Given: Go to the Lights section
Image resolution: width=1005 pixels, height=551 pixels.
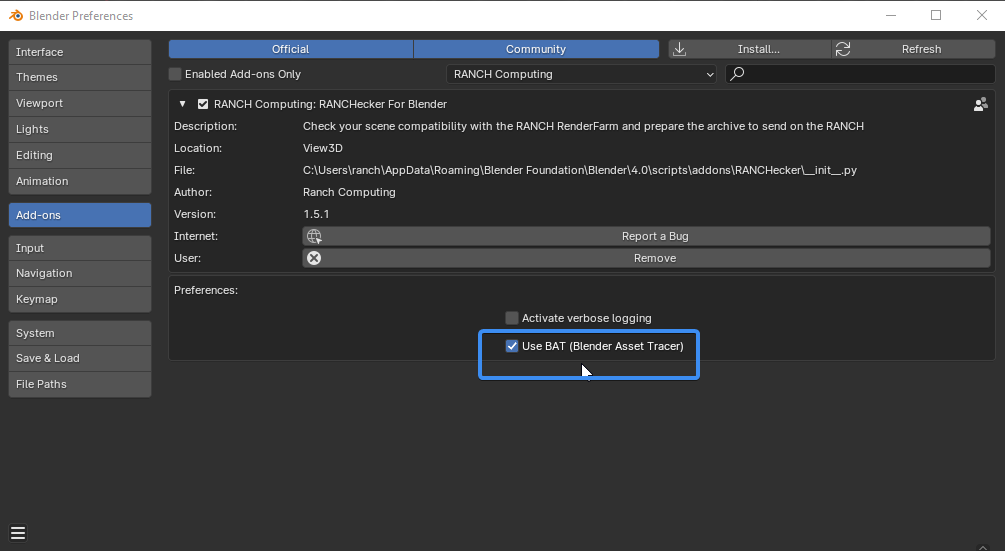Looking at the screenshot, I should point(80,129).
